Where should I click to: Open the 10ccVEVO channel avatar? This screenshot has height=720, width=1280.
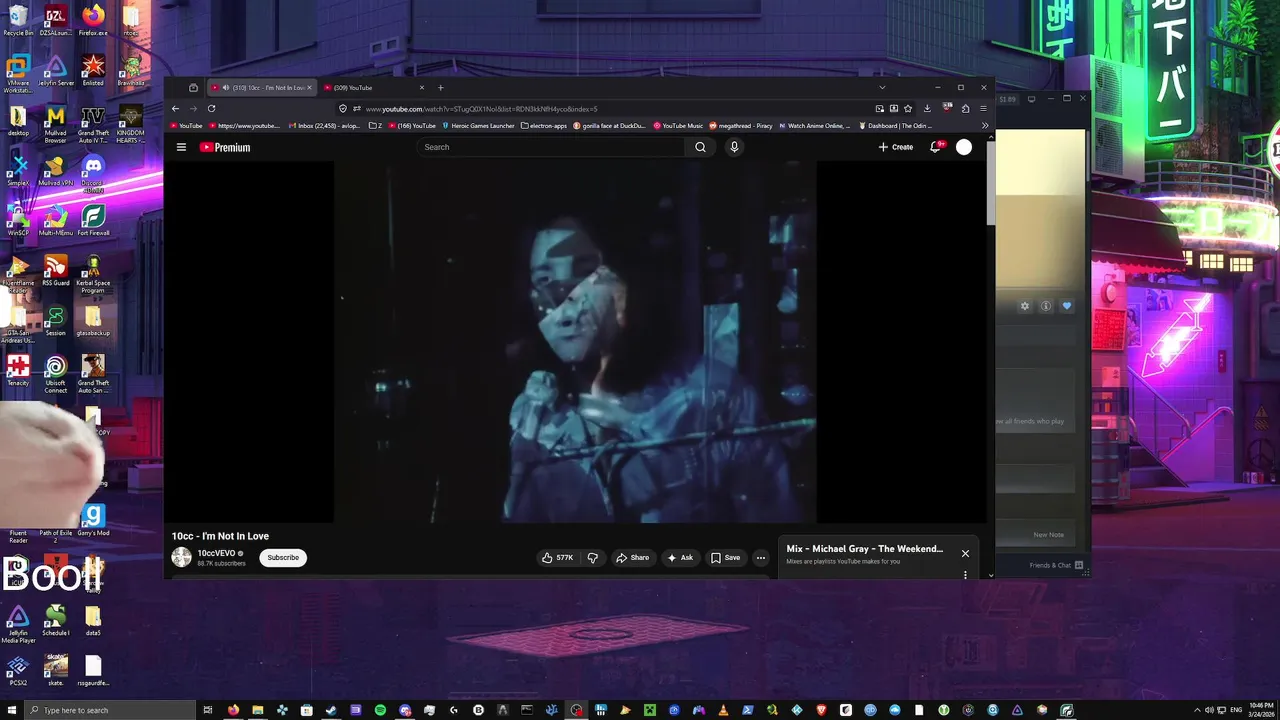click(x=181, y=558)
